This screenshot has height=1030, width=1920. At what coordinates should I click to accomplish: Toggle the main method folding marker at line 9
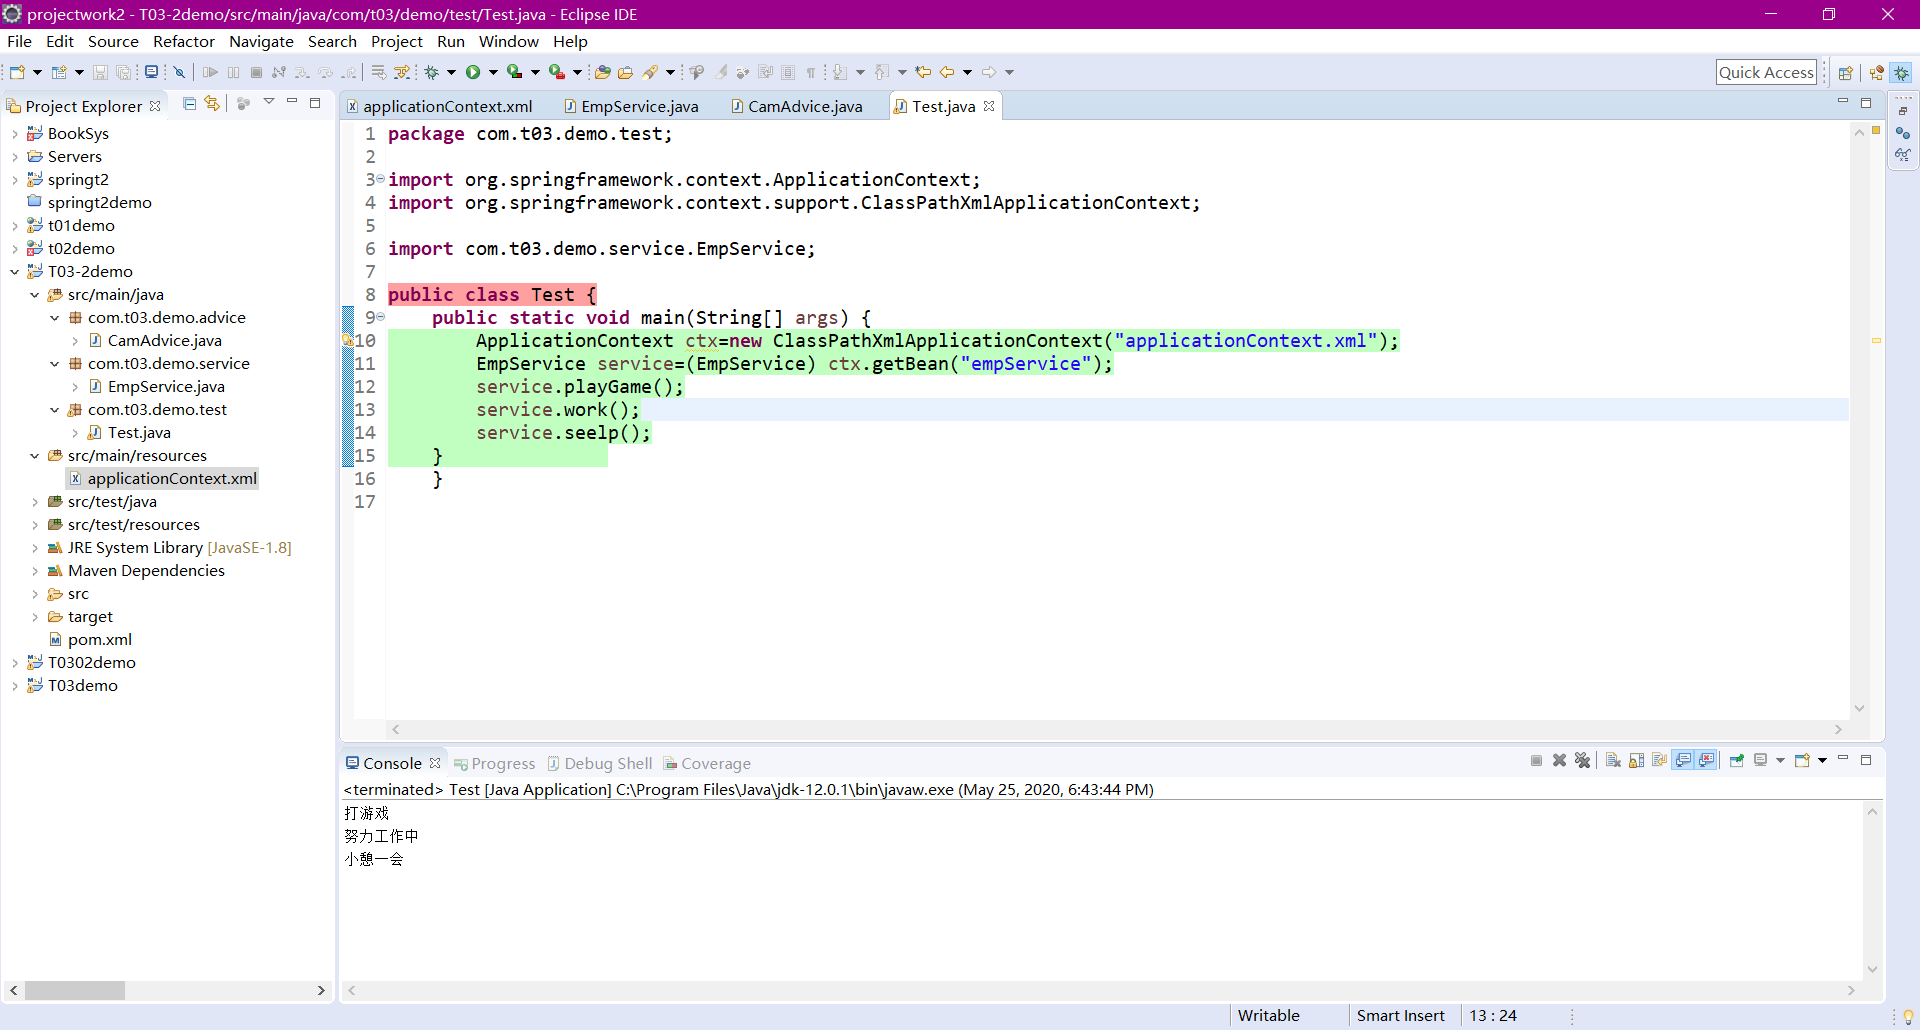381,317
